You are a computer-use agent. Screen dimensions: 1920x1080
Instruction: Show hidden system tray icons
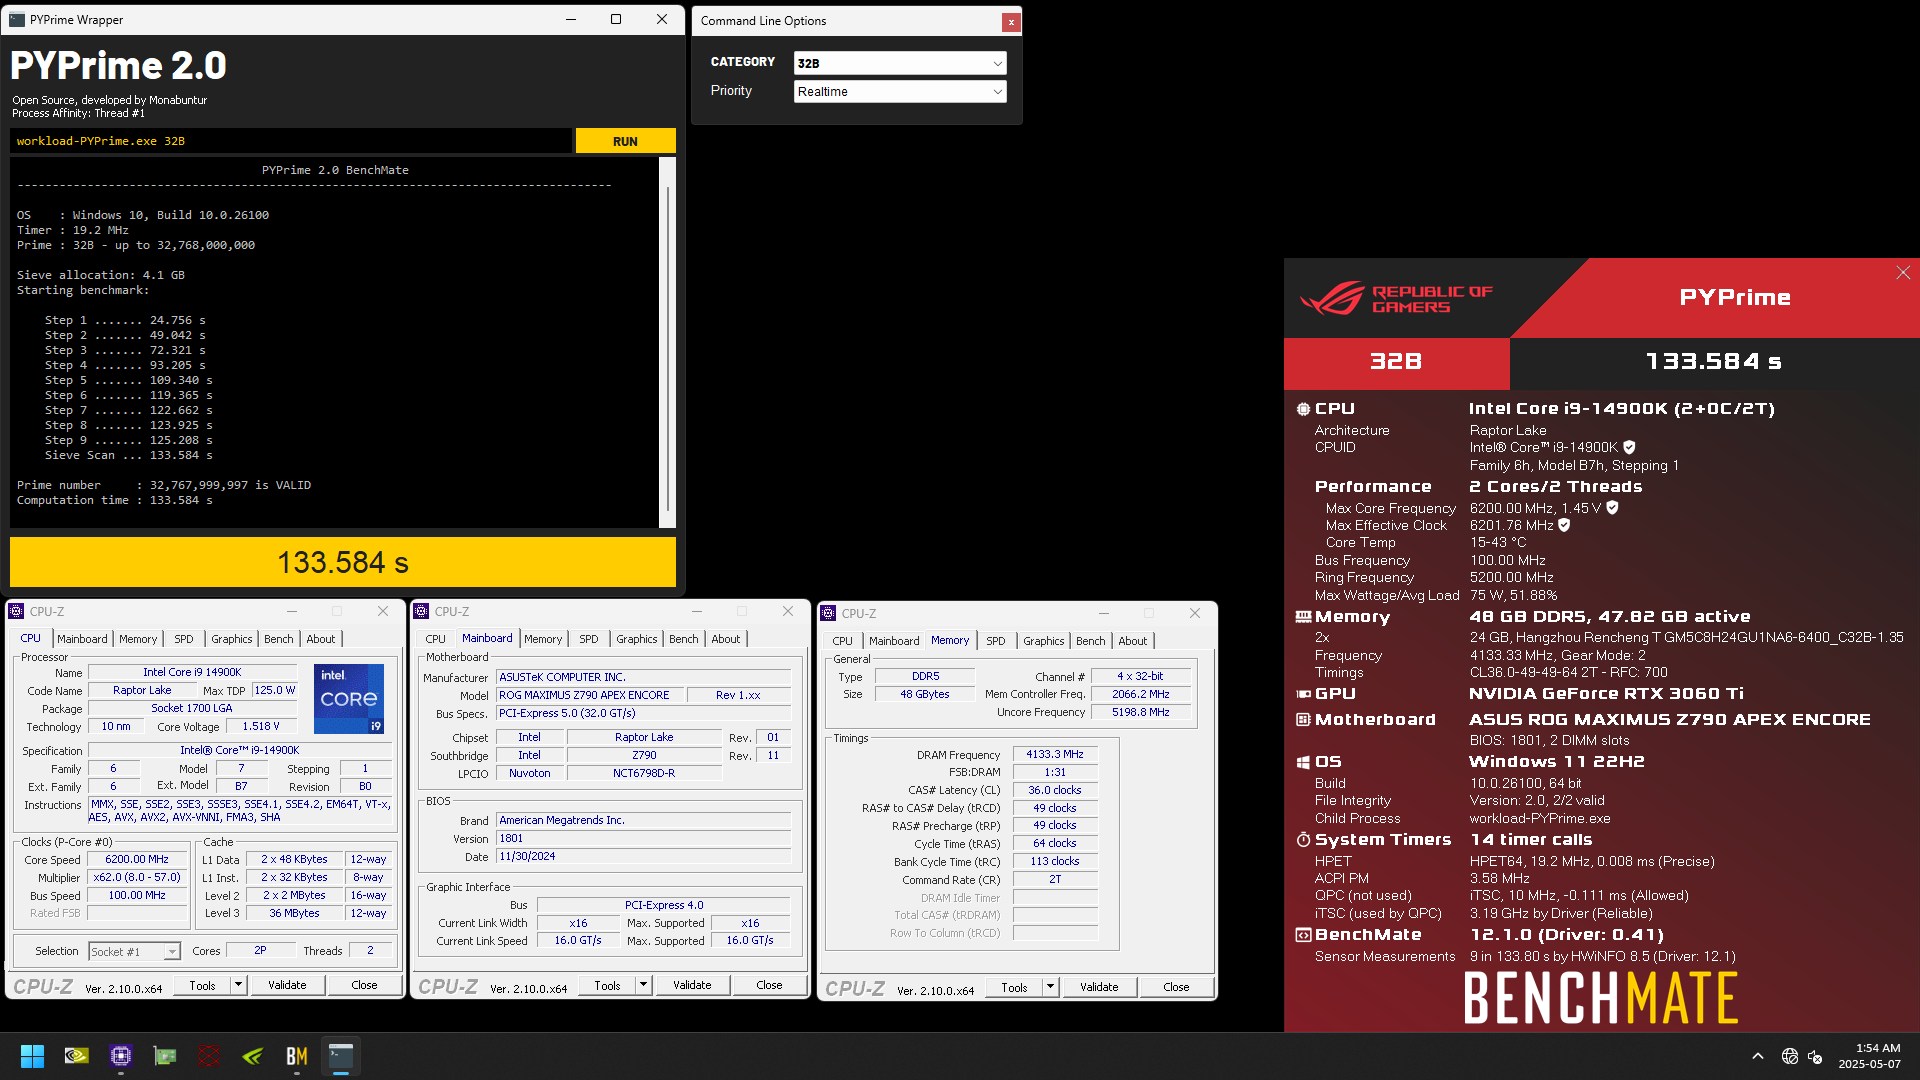(x=1757, y=1056)
